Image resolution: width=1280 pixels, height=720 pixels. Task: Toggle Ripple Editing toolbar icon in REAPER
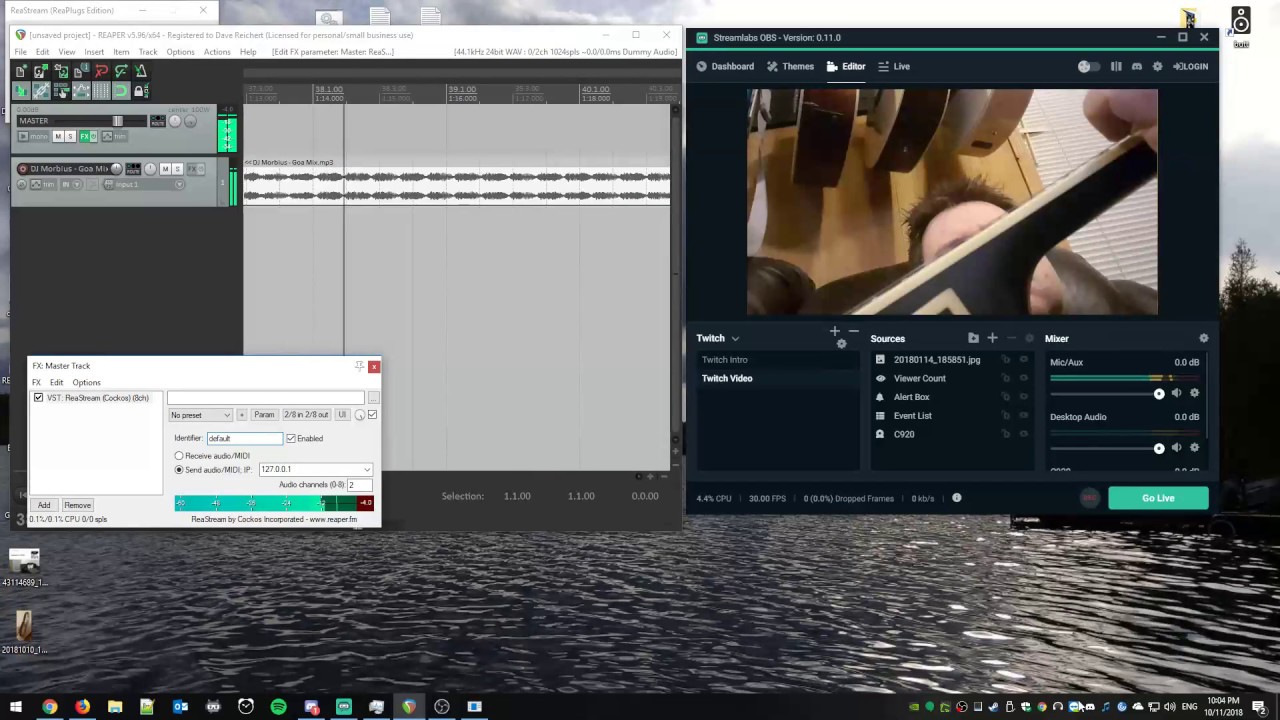[x=61, y=91]
